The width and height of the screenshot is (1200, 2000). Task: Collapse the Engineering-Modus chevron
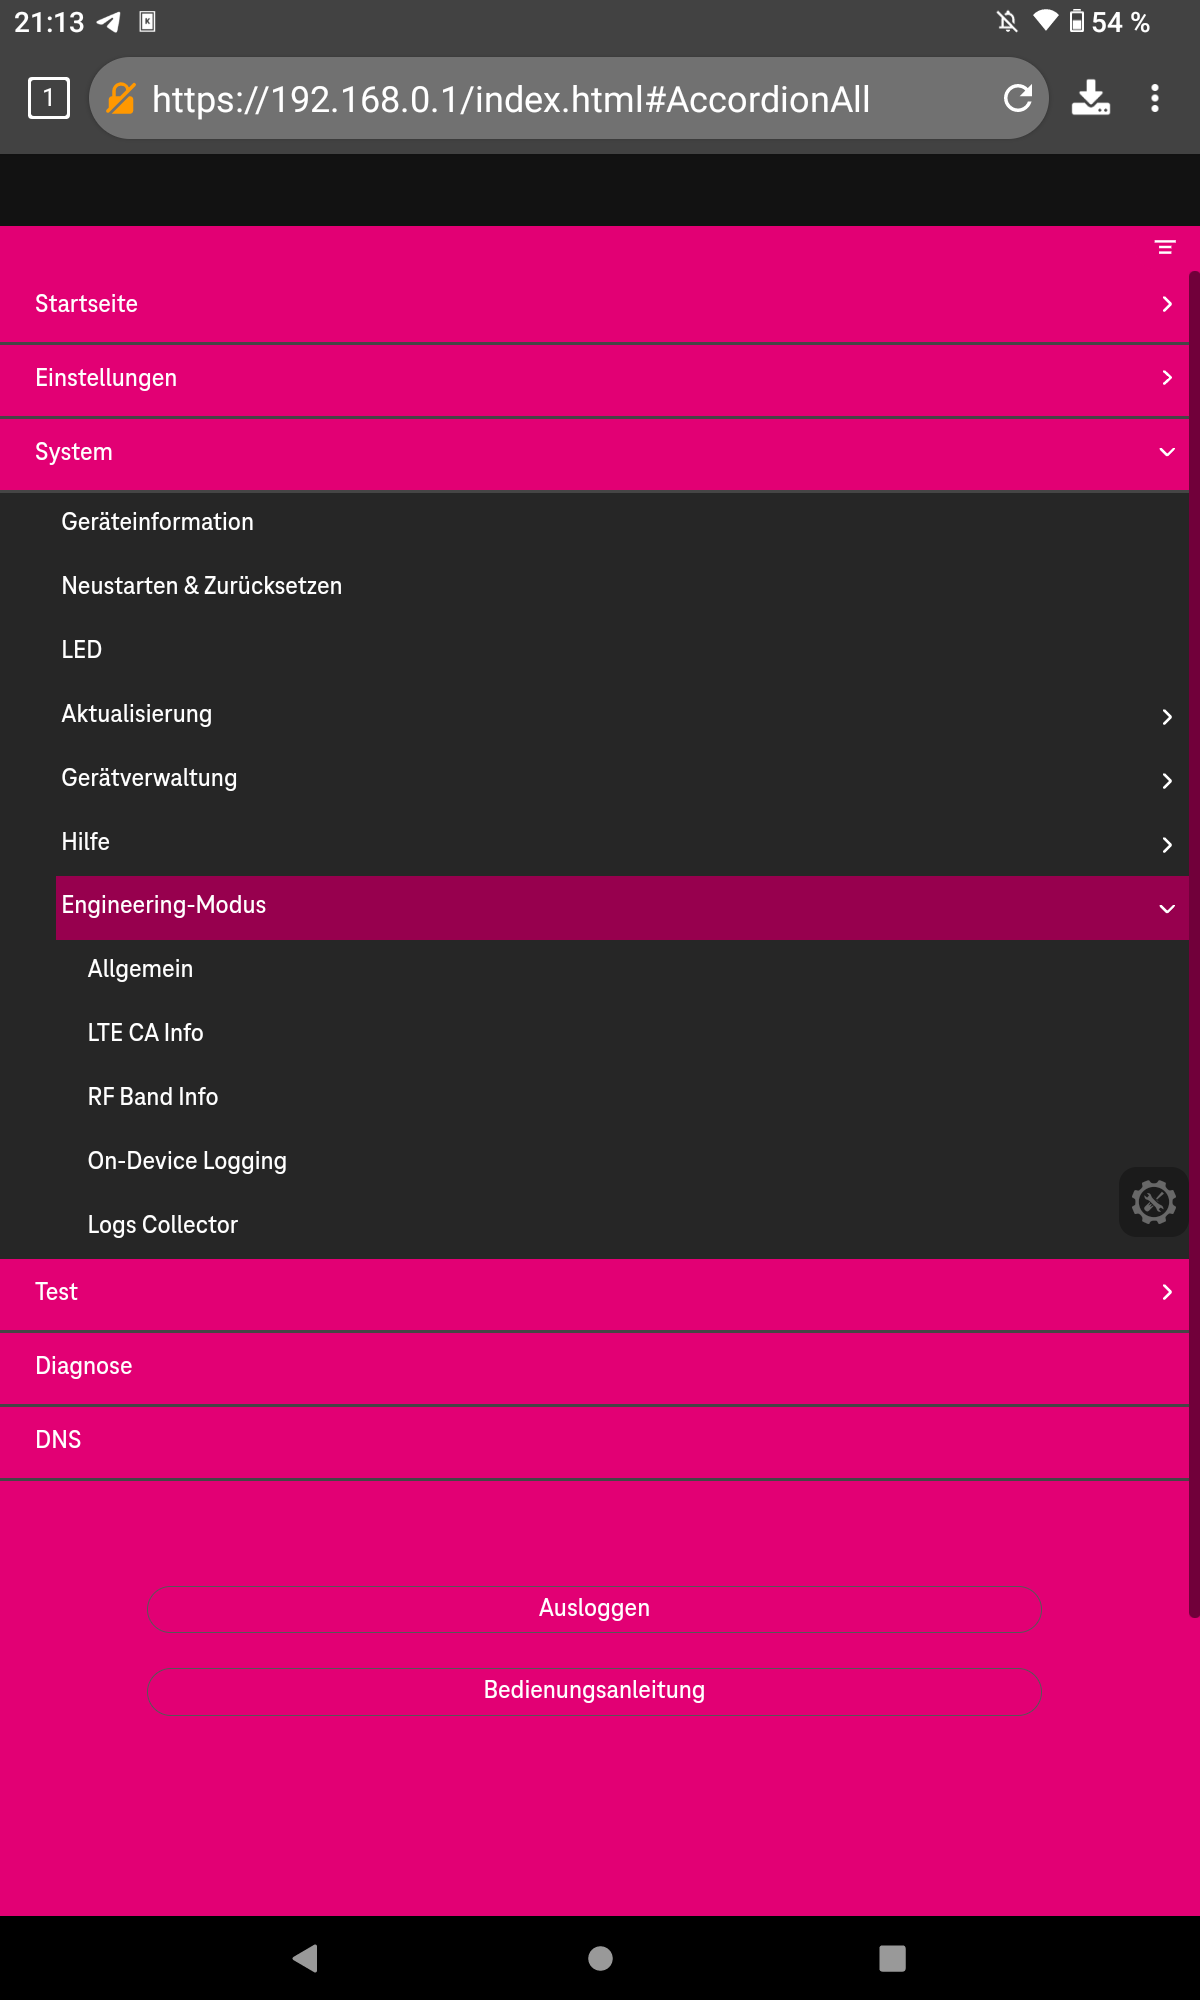[1166, 908]
